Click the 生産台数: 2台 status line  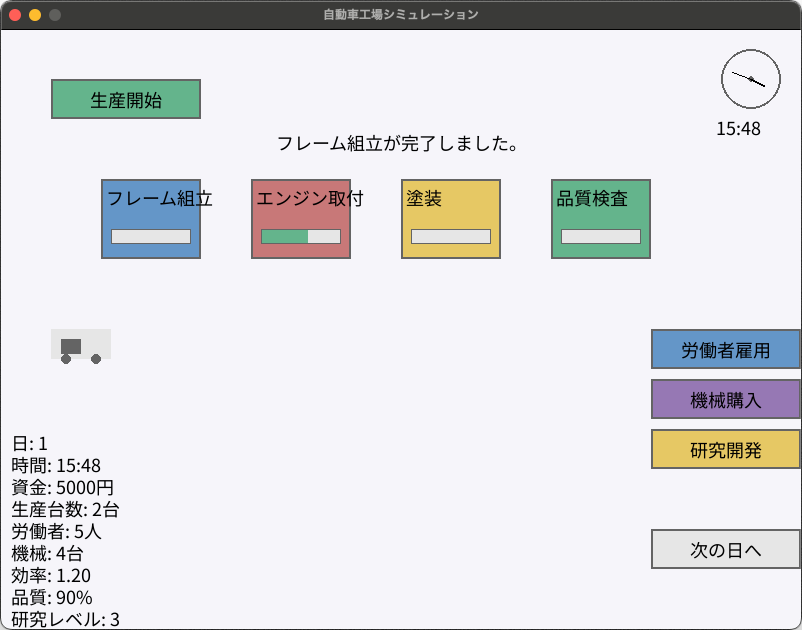click(65, 509)
